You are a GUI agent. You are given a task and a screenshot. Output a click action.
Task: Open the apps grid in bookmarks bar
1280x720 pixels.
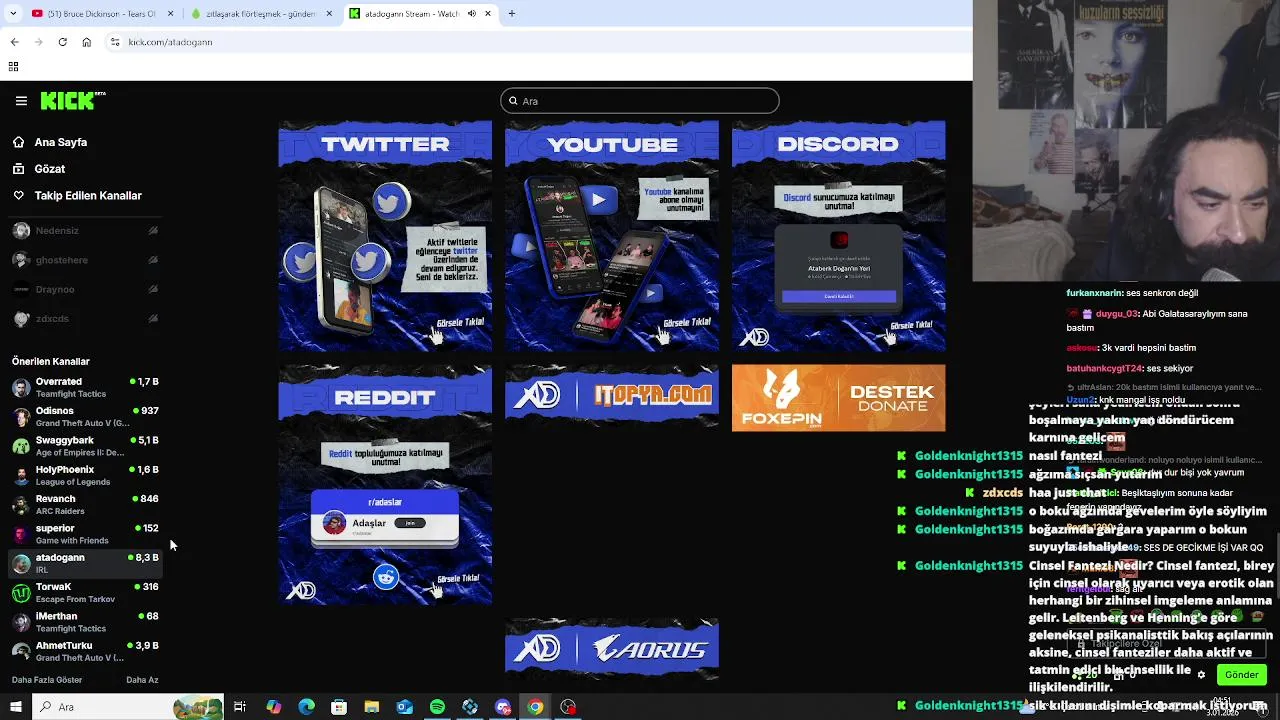click(13, 67)
